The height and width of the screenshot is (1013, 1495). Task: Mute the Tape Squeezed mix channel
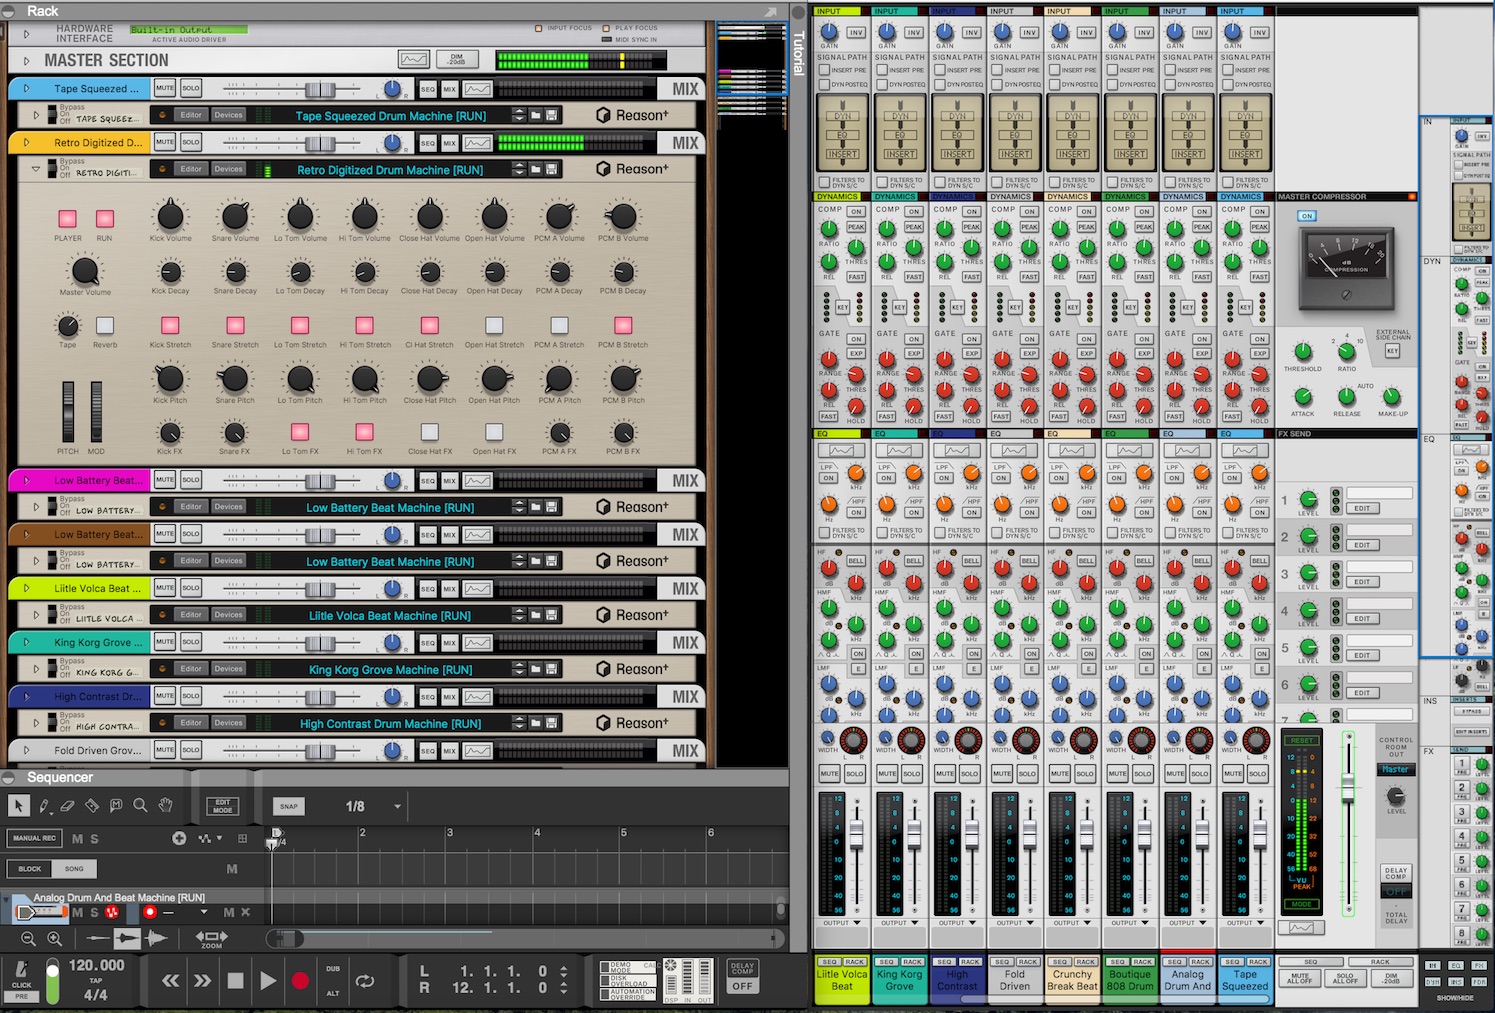tap(165, 88)
